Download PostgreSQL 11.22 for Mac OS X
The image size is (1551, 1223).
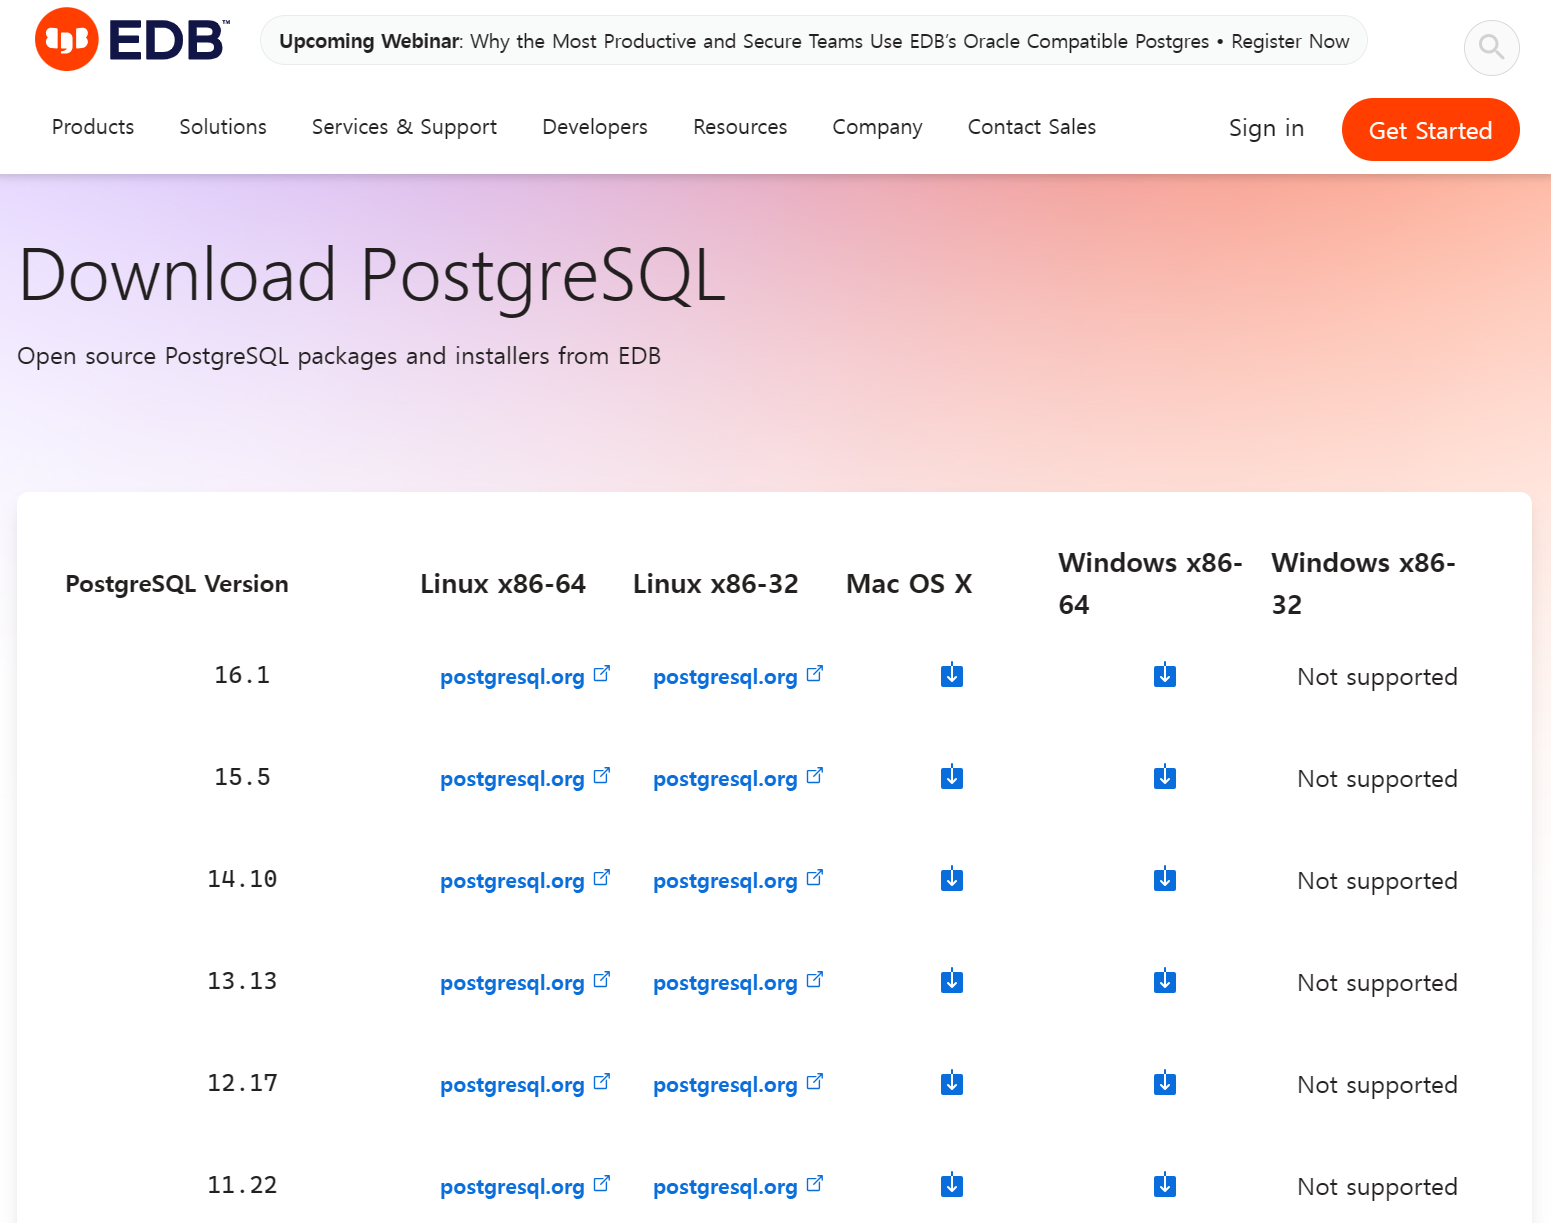952,1186
